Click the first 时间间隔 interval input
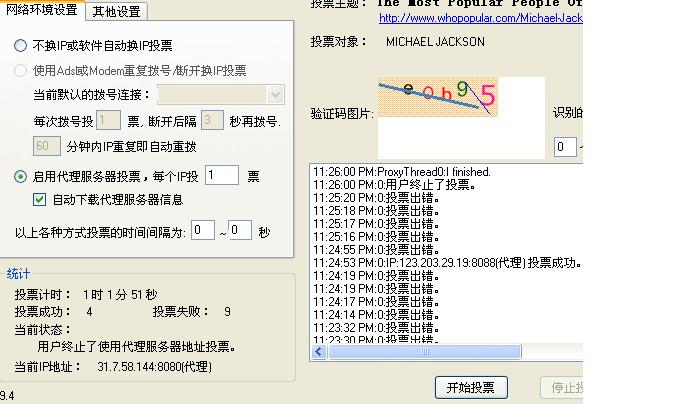The image size is (683, 404). pos(203,231)
